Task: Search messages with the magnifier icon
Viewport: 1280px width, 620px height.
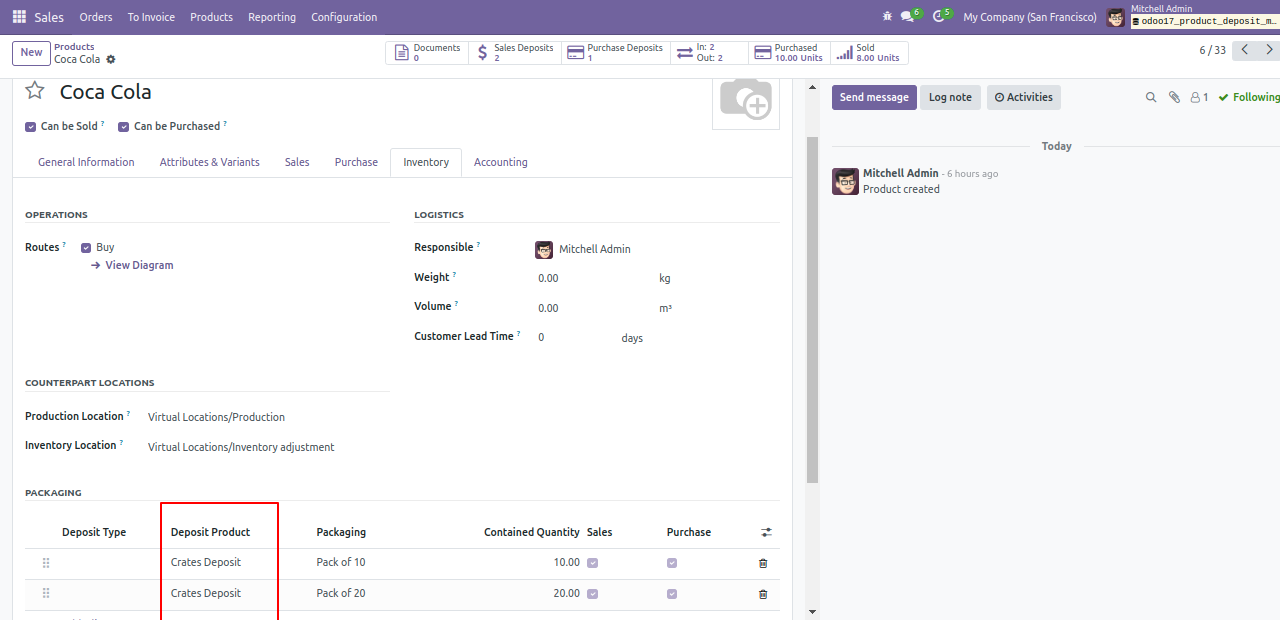Action: 1151,97
